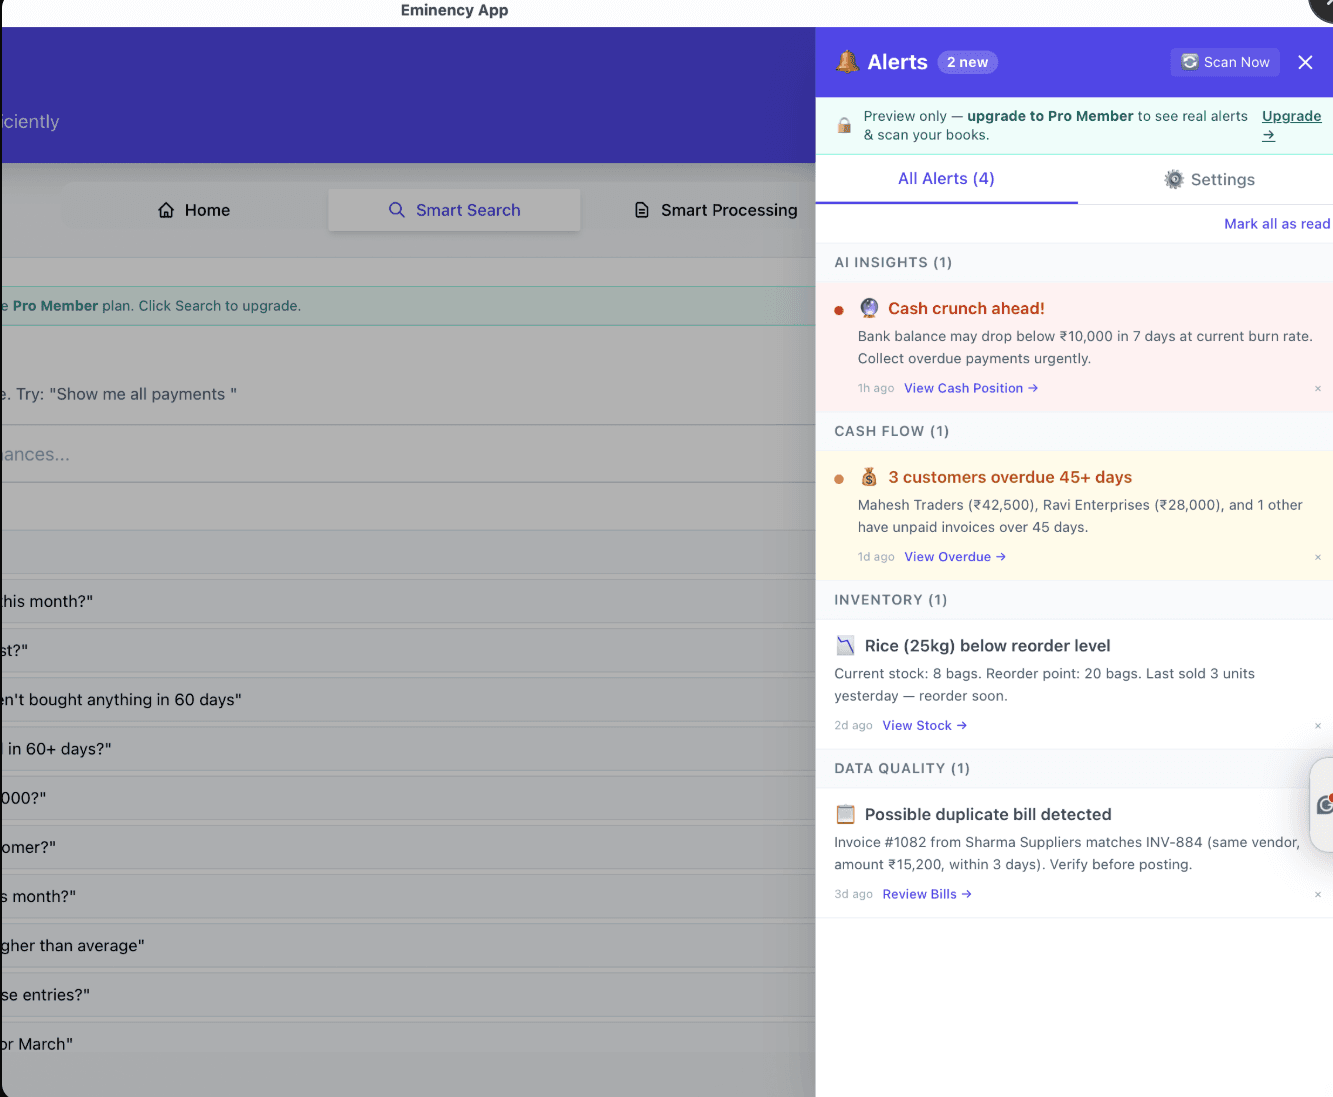Click the Alerts bell icon
Screen dimensions: 1333x1097
(847, 62)
